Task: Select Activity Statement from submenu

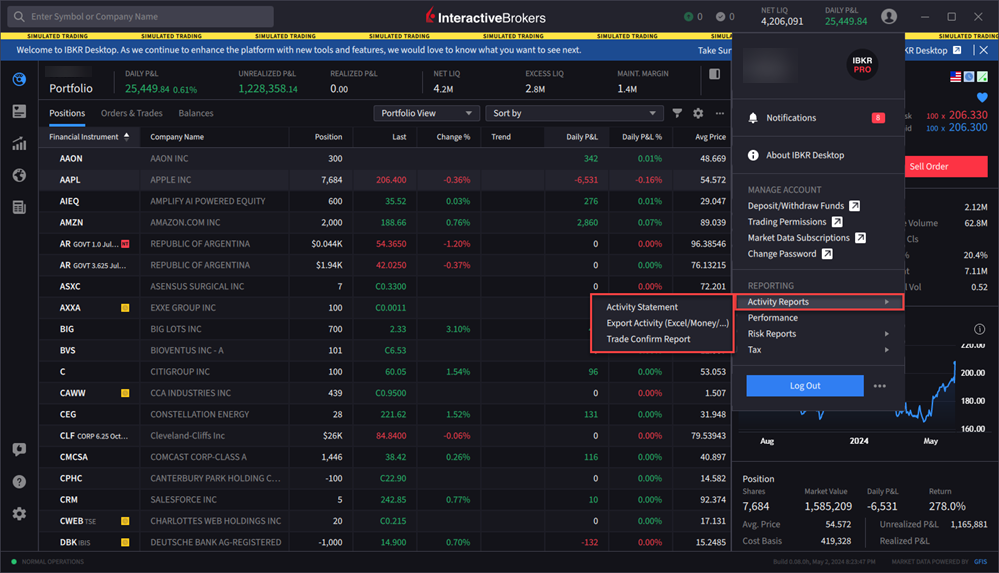Action: tap(642, 307)
